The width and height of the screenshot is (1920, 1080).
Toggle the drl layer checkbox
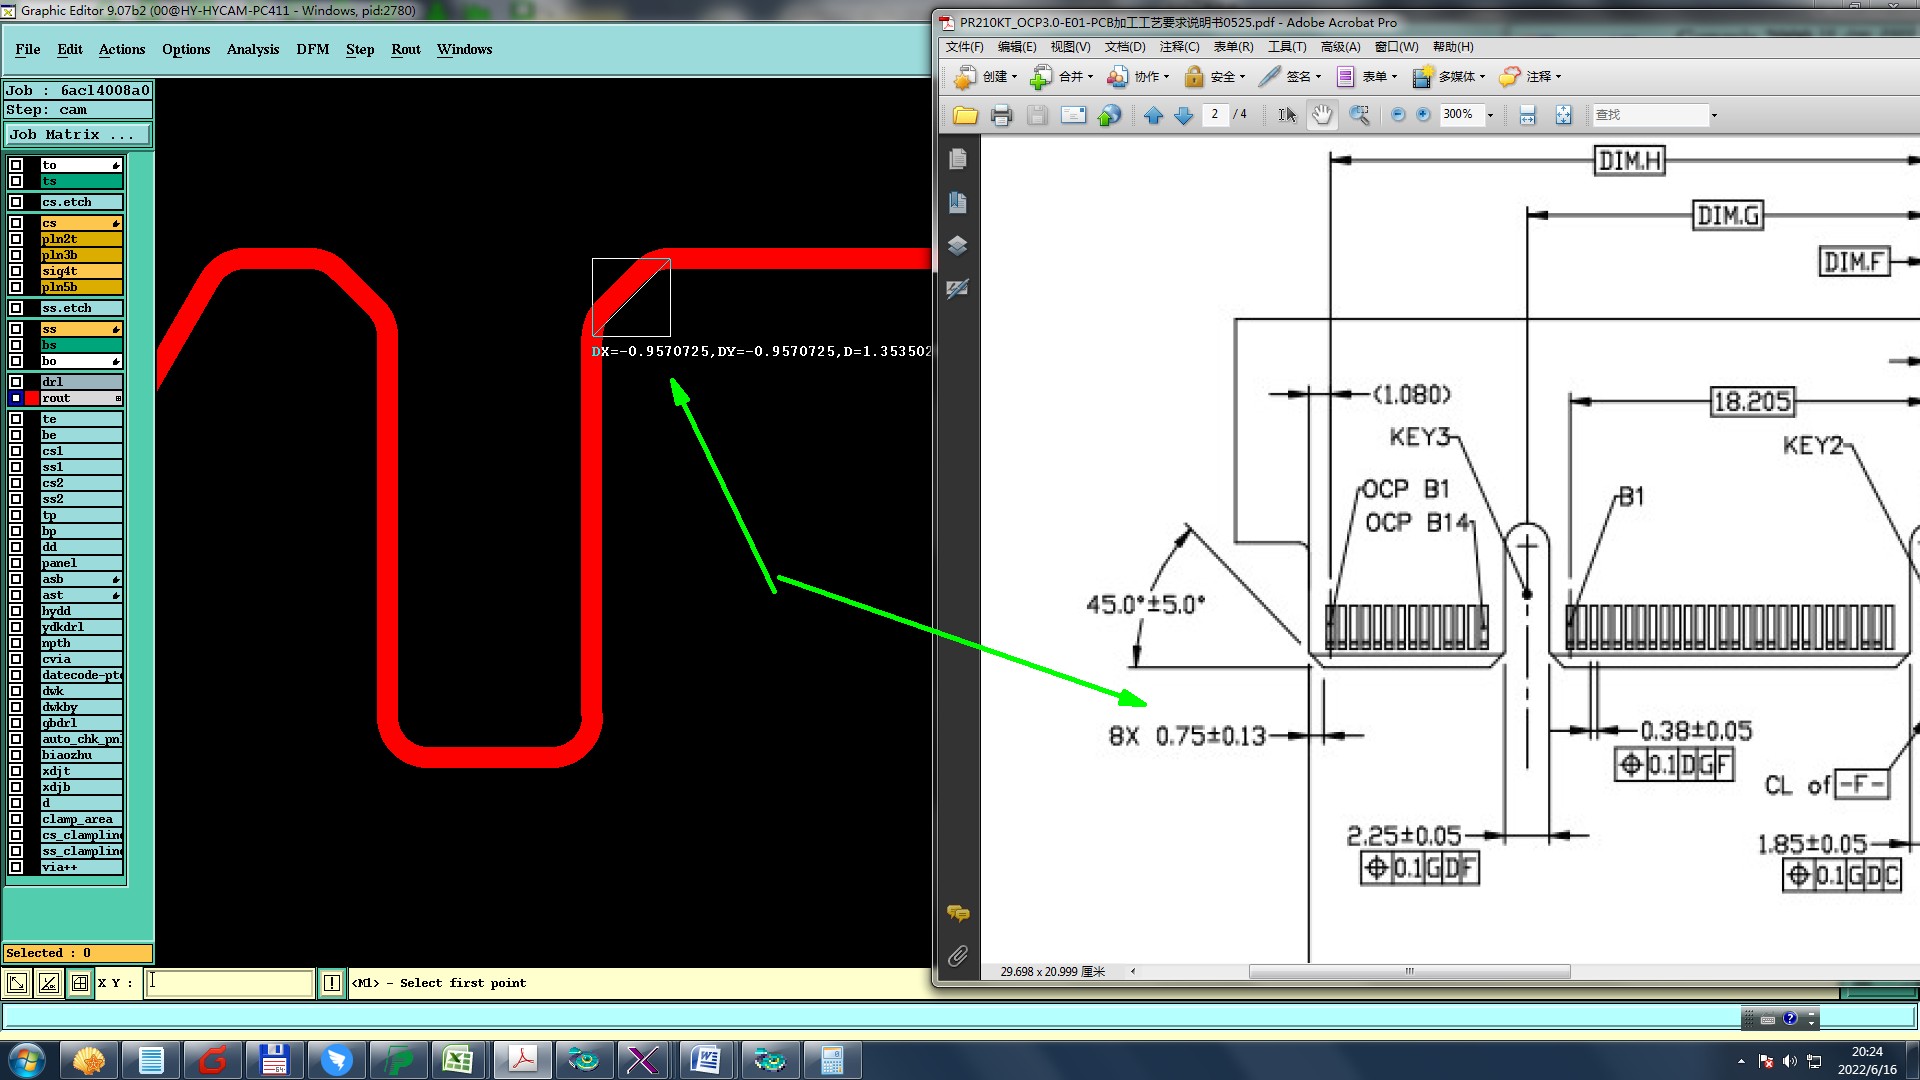(x=16, y=382)
